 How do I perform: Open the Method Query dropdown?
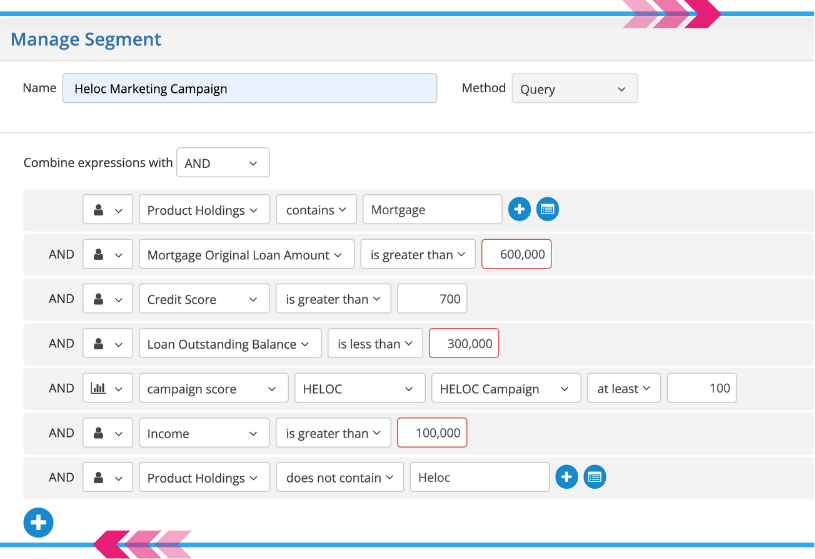click(574, 89)
